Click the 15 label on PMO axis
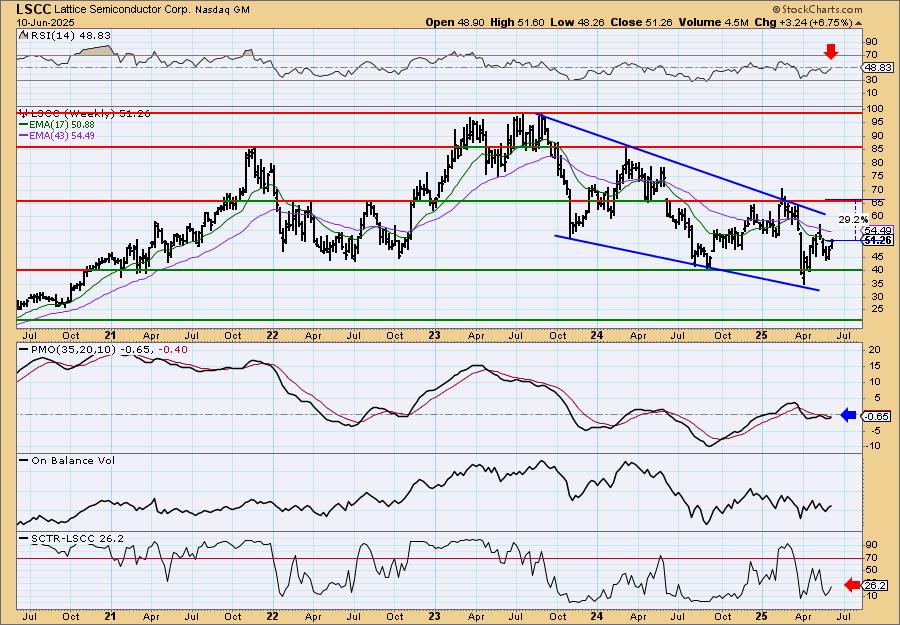The height and width of the screenshot is (625, 900). click(874, 366)
